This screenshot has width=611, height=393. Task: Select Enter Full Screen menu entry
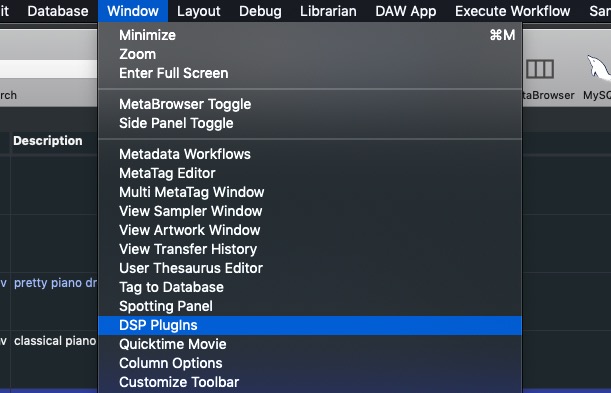[x=310, y=73]
